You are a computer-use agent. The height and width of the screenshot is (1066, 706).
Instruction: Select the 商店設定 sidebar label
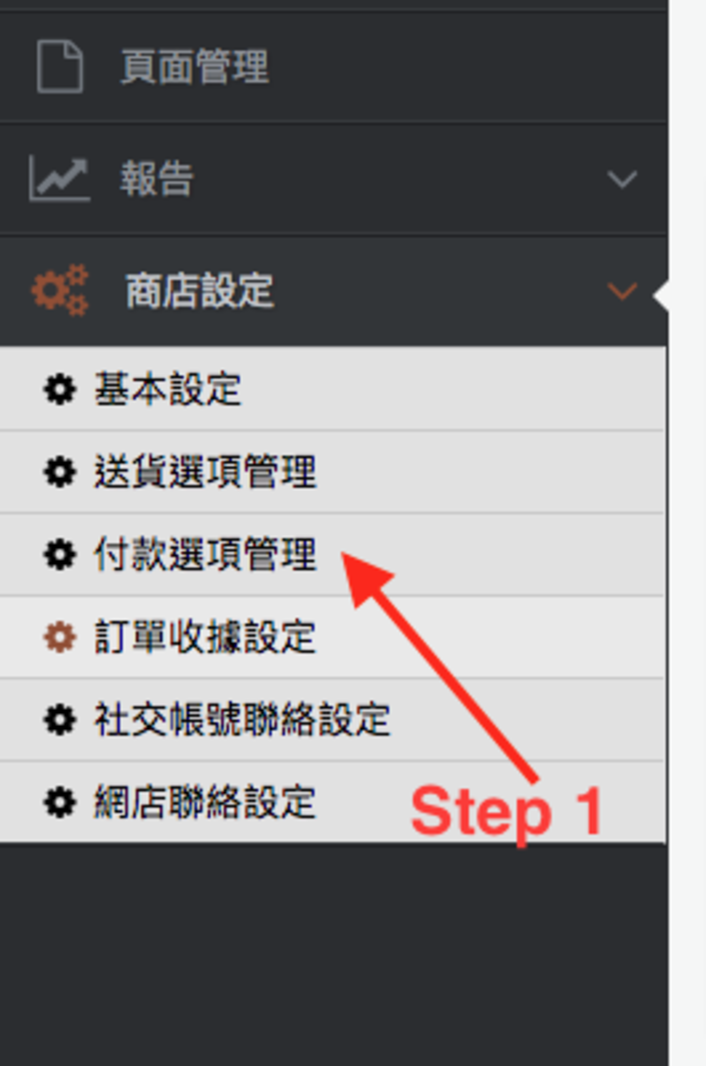click(200, 291)
